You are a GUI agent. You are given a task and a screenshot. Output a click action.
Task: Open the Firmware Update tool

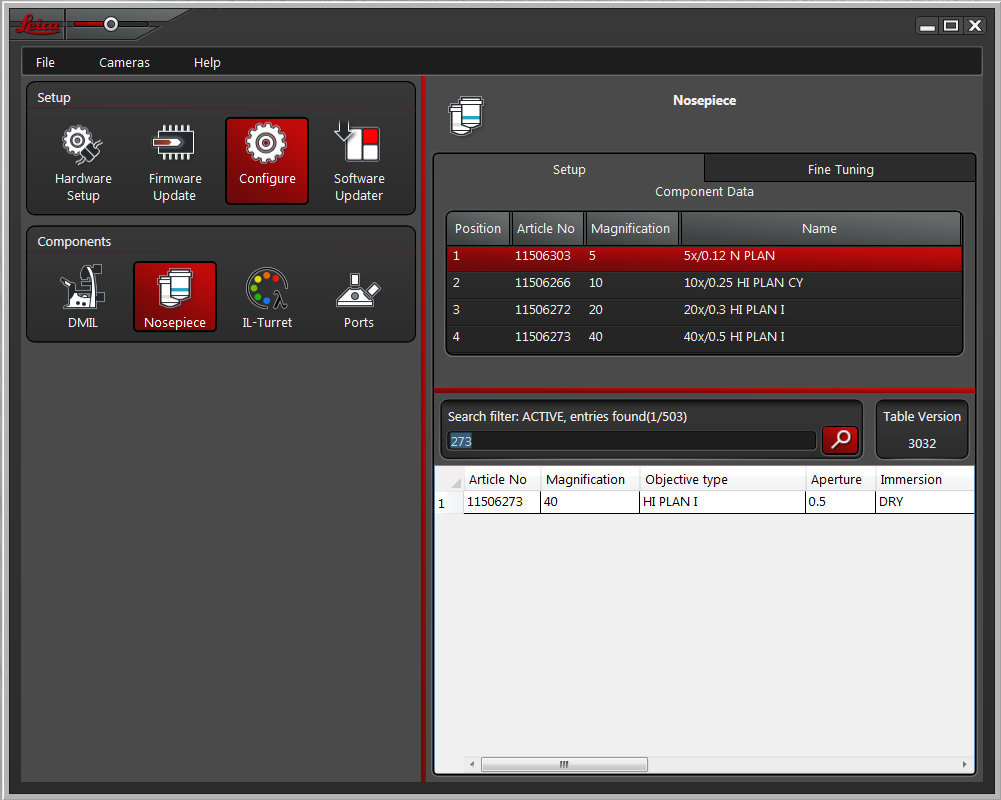tap(174, 162)
